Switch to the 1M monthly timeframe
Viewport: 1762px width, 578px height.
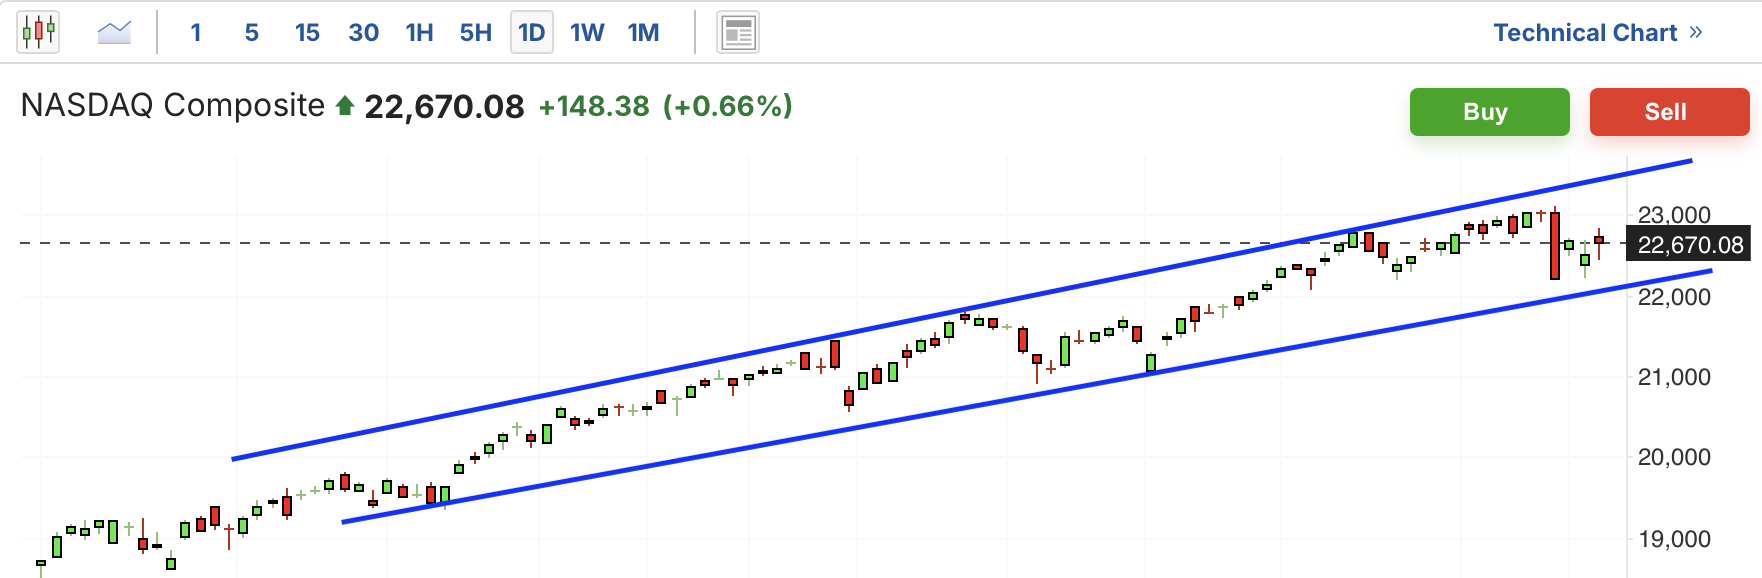click(x=644, y=33)
